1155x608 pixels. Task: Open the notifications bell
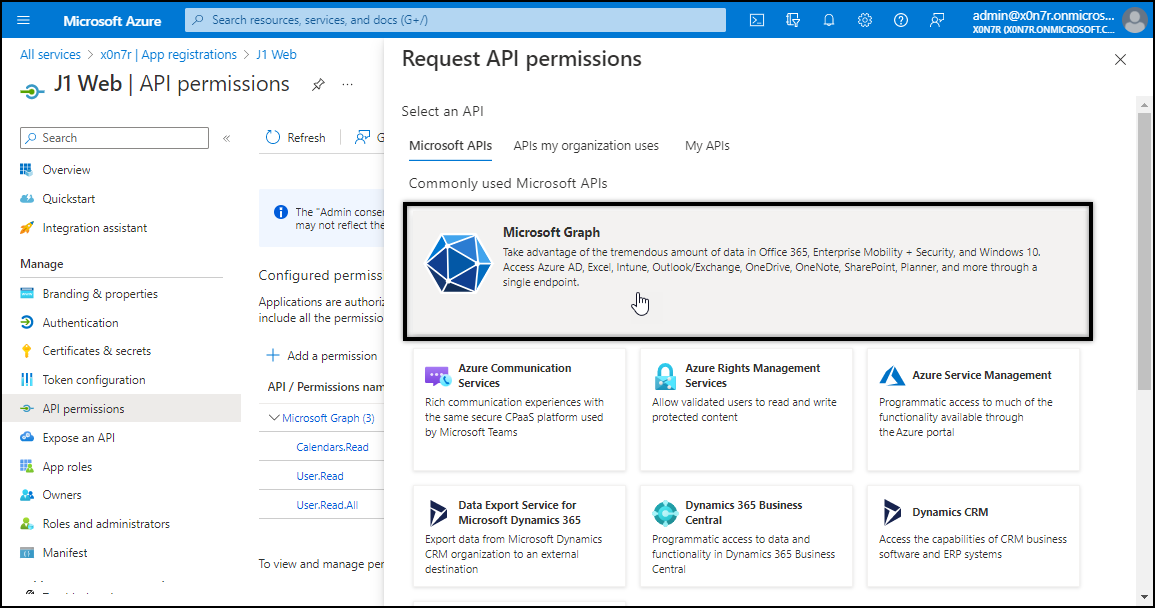tap(829, 20)
